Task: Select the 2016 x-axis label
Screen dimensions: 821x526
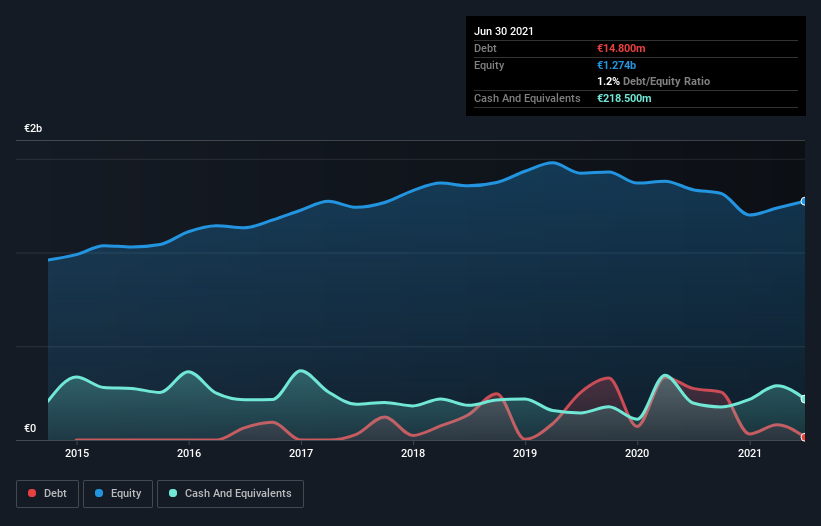Action: (x=189, y=454)
